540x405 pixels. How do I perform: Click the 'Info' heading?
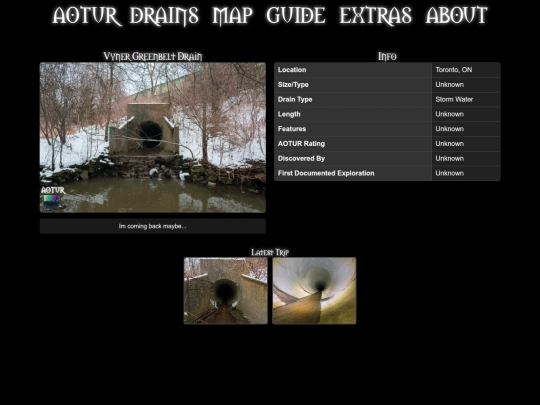pos(387,56)
